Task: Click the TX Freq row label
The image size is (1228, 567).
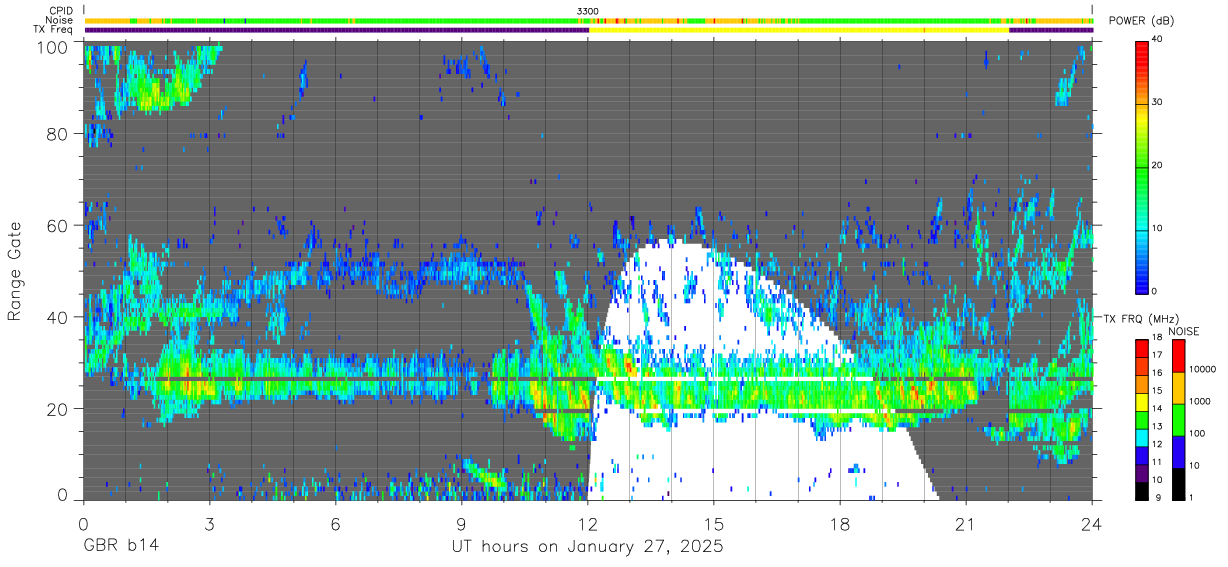Action: pyautogui.click(x=54, y=30)
